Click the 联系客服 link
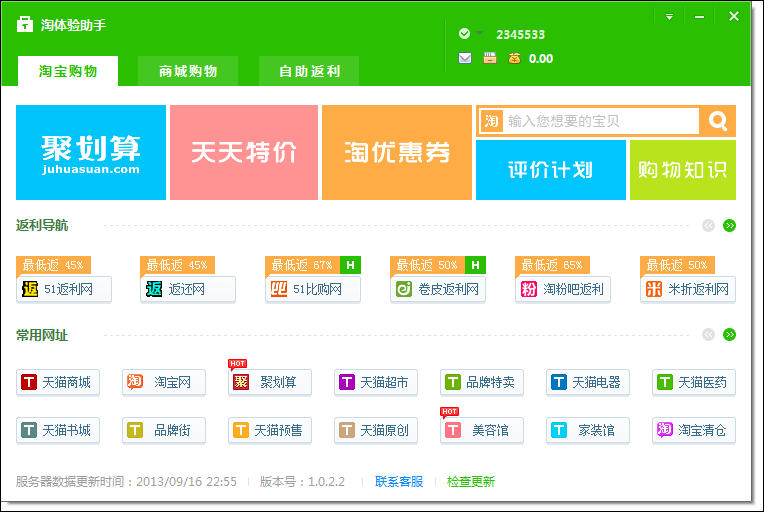Screen dimensions: 764x512 [399, 482]
